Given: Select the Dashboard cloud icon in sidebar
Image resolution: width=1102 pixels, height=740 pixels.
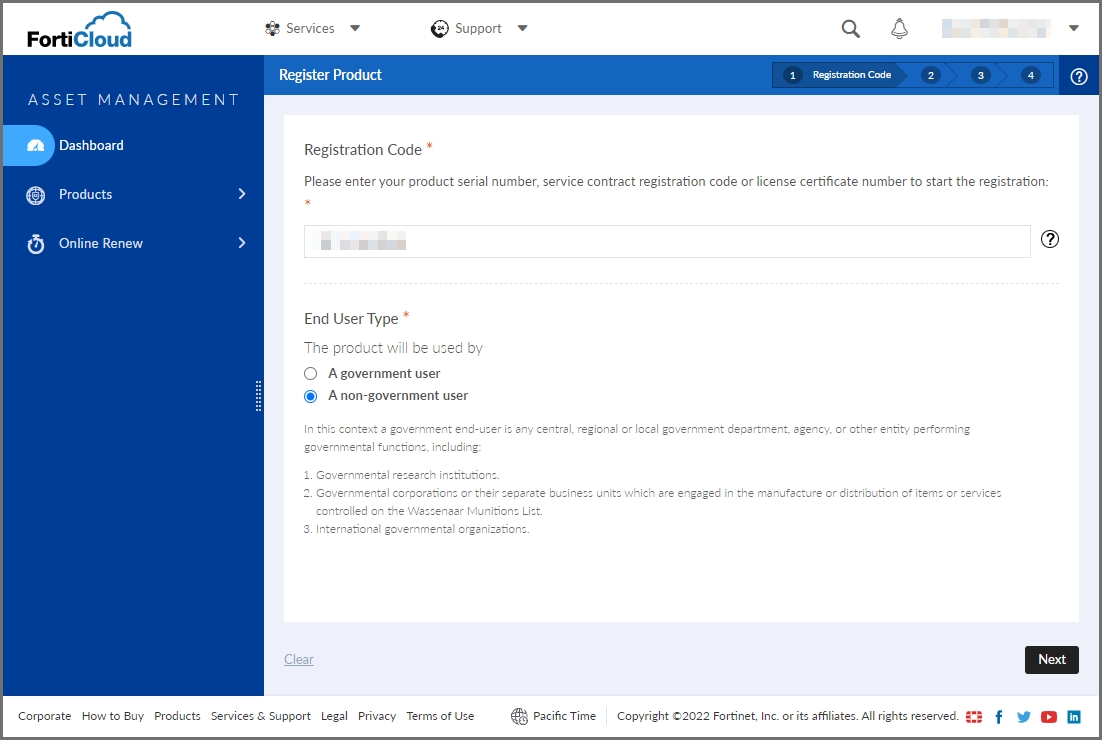Looking at the screenshot, I should tap(29, 145).
